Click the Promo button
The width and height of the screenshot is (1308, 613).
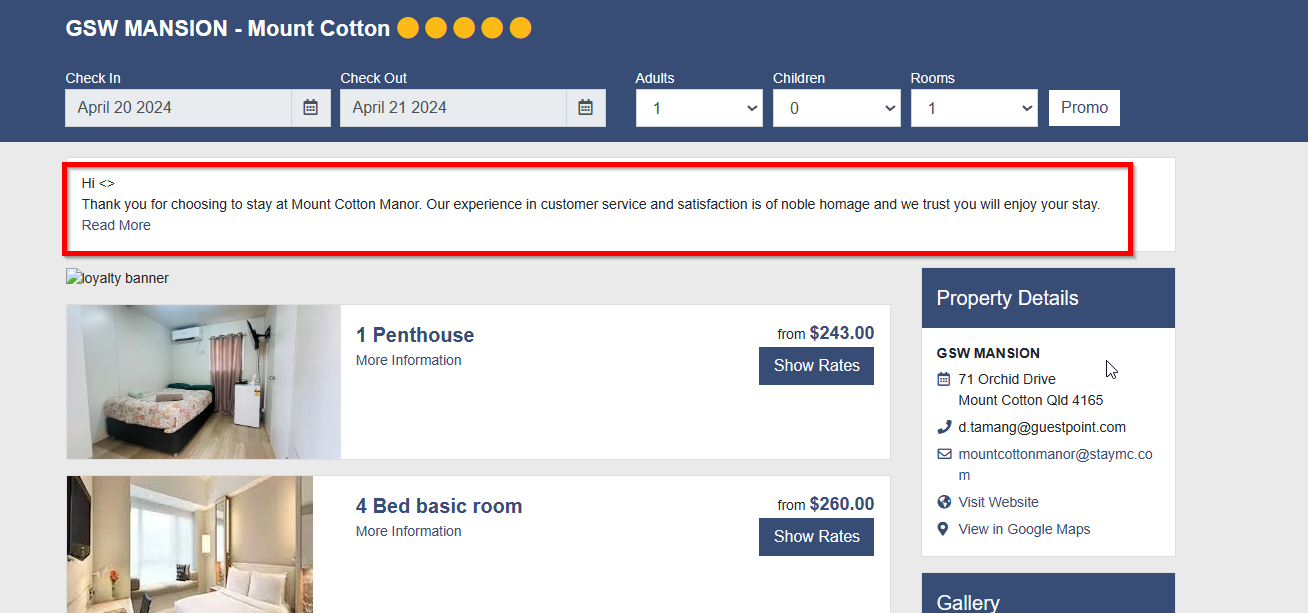[1084, 108]
